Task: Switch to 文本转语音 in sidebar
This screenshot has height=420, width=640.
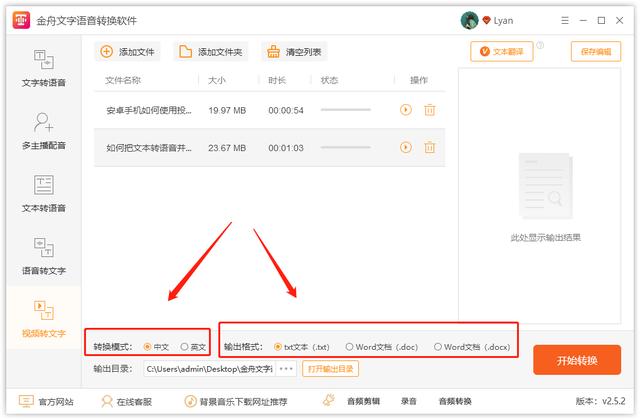Action: 44,193
